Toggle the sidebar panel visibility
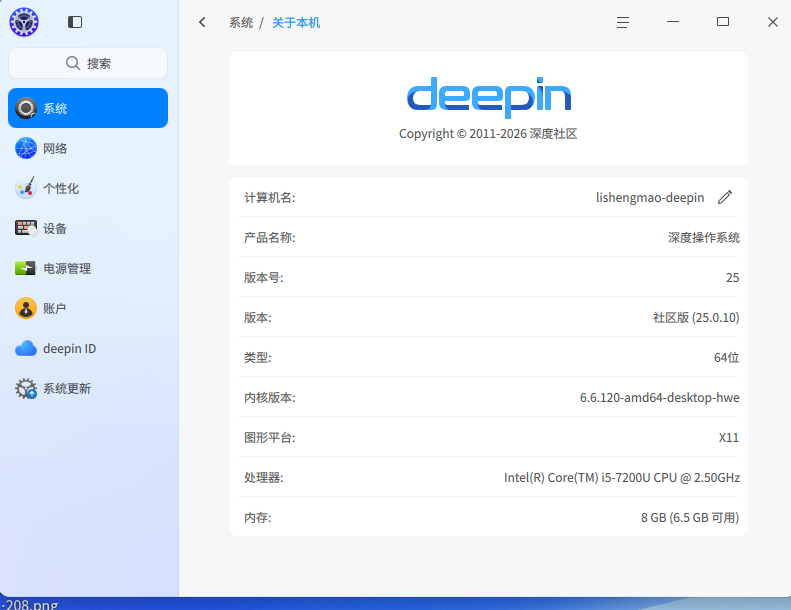Image resolution: width=791 pixels, height=610 pixels. pos(75,22)
